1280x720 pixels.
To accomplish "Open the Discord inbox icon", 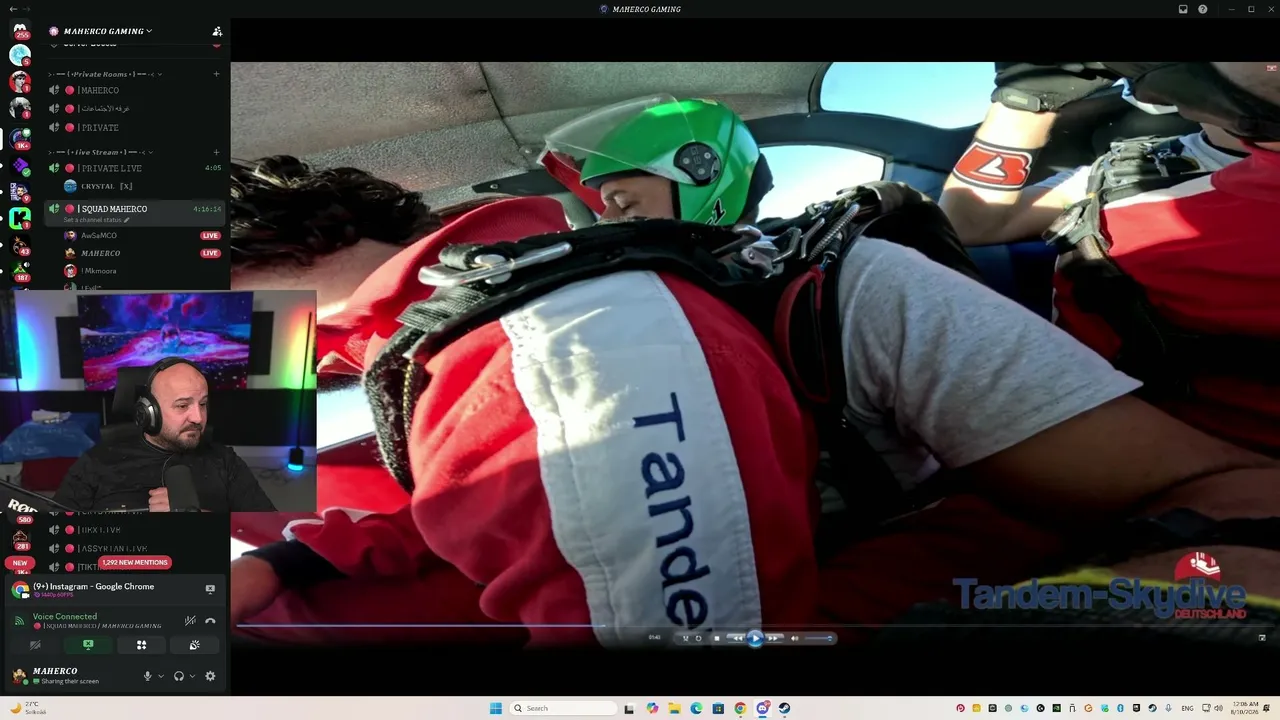I will (1183, 9).
